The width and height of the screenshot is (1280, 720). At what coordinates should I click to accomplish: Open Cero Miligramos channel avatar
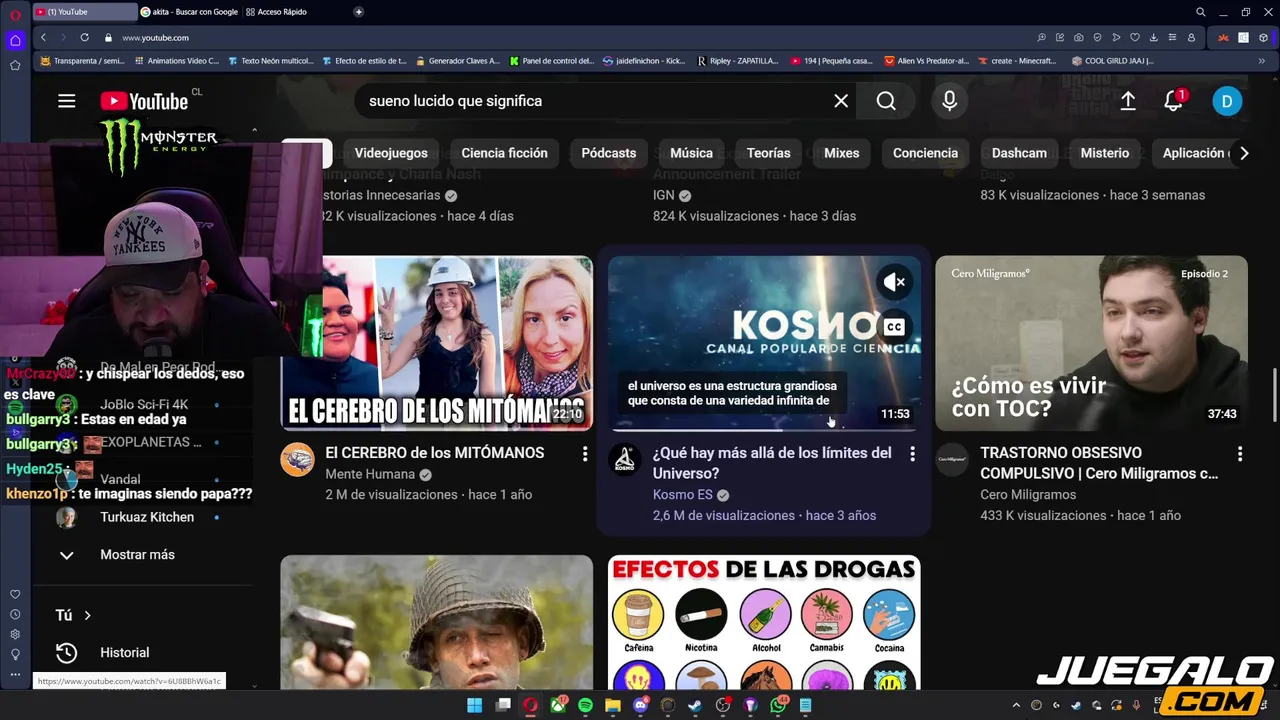click(x=952, y=460)
